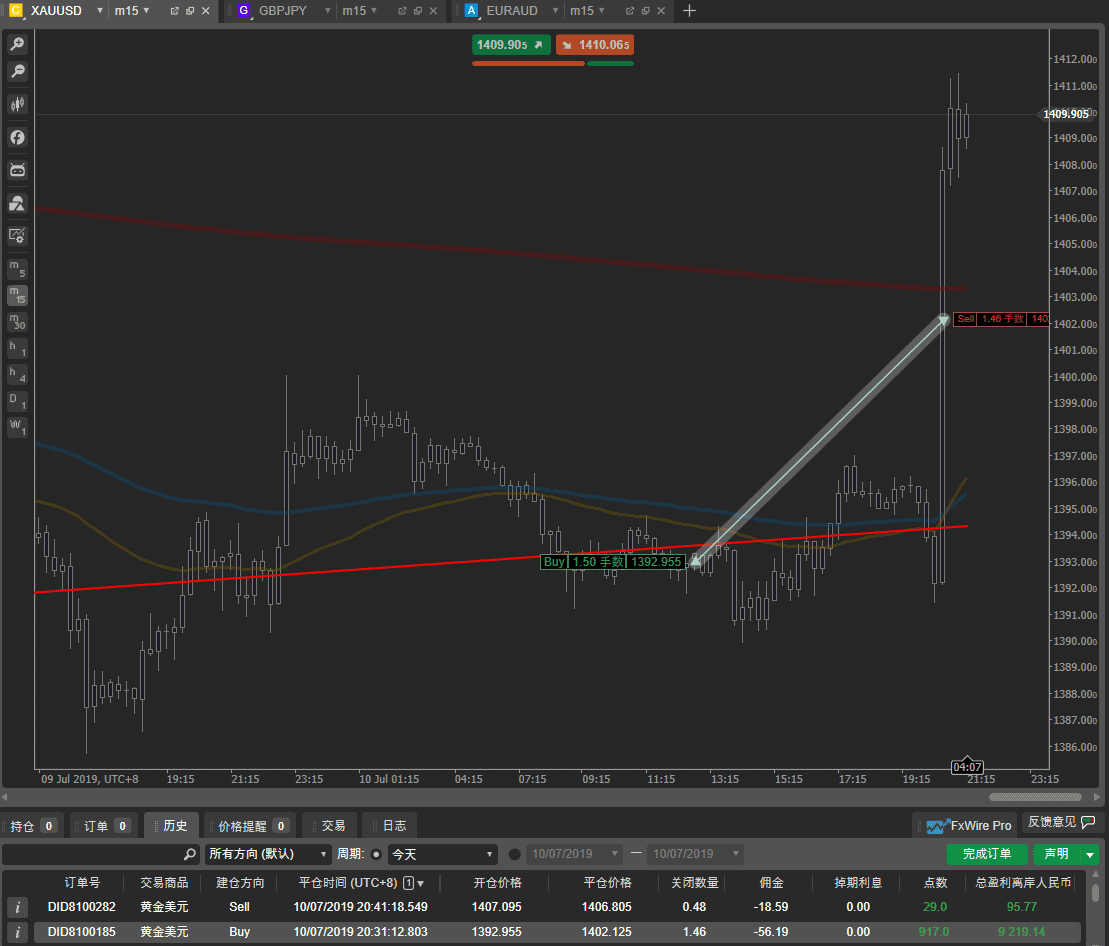Detach the XAUUSD chart window icon
Viewport: 1109px width, 946px height.
click(175, 11)
